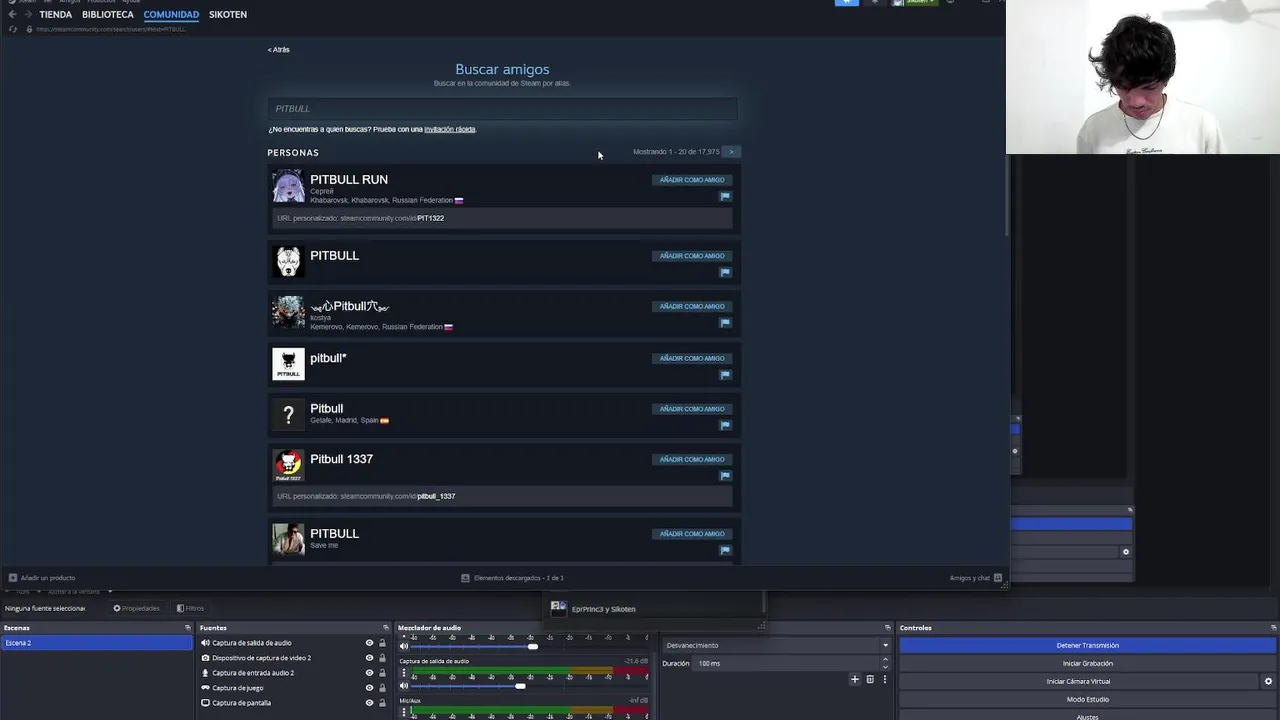Select Captura de pantalla source
Screen dimensions: 1280x720
point(241,703)
